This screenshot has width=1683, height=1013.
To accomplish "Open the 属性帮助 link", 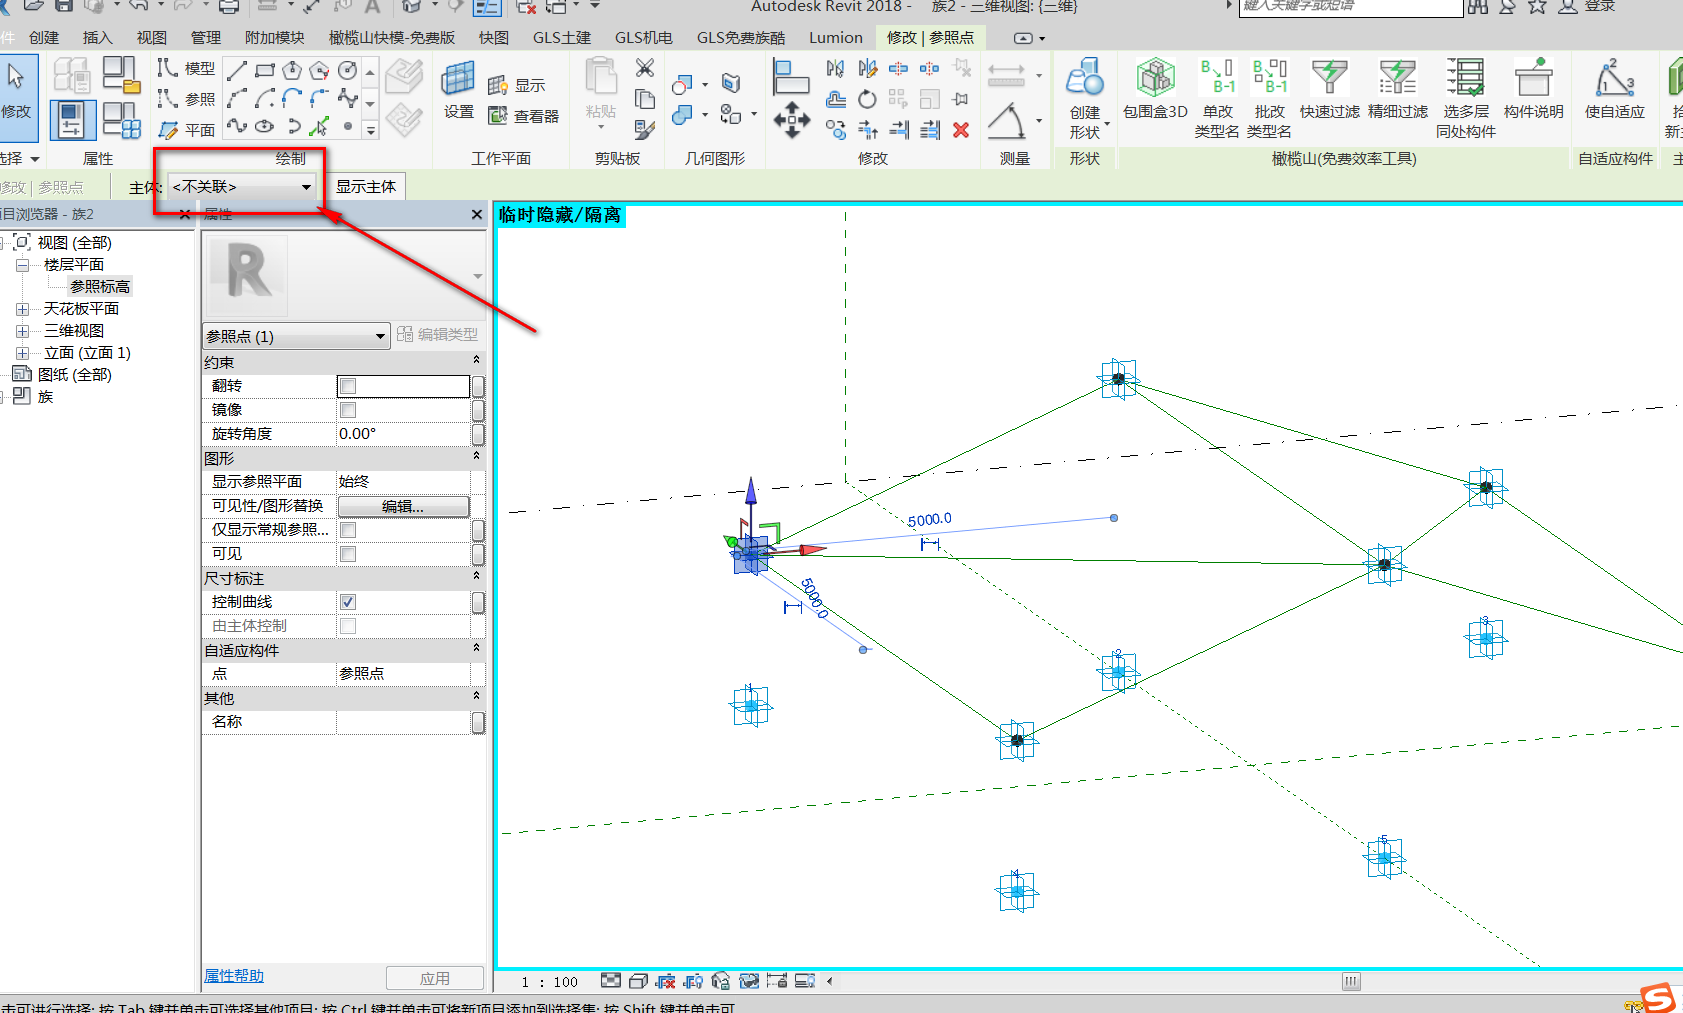I will click(x=234, y=976).
